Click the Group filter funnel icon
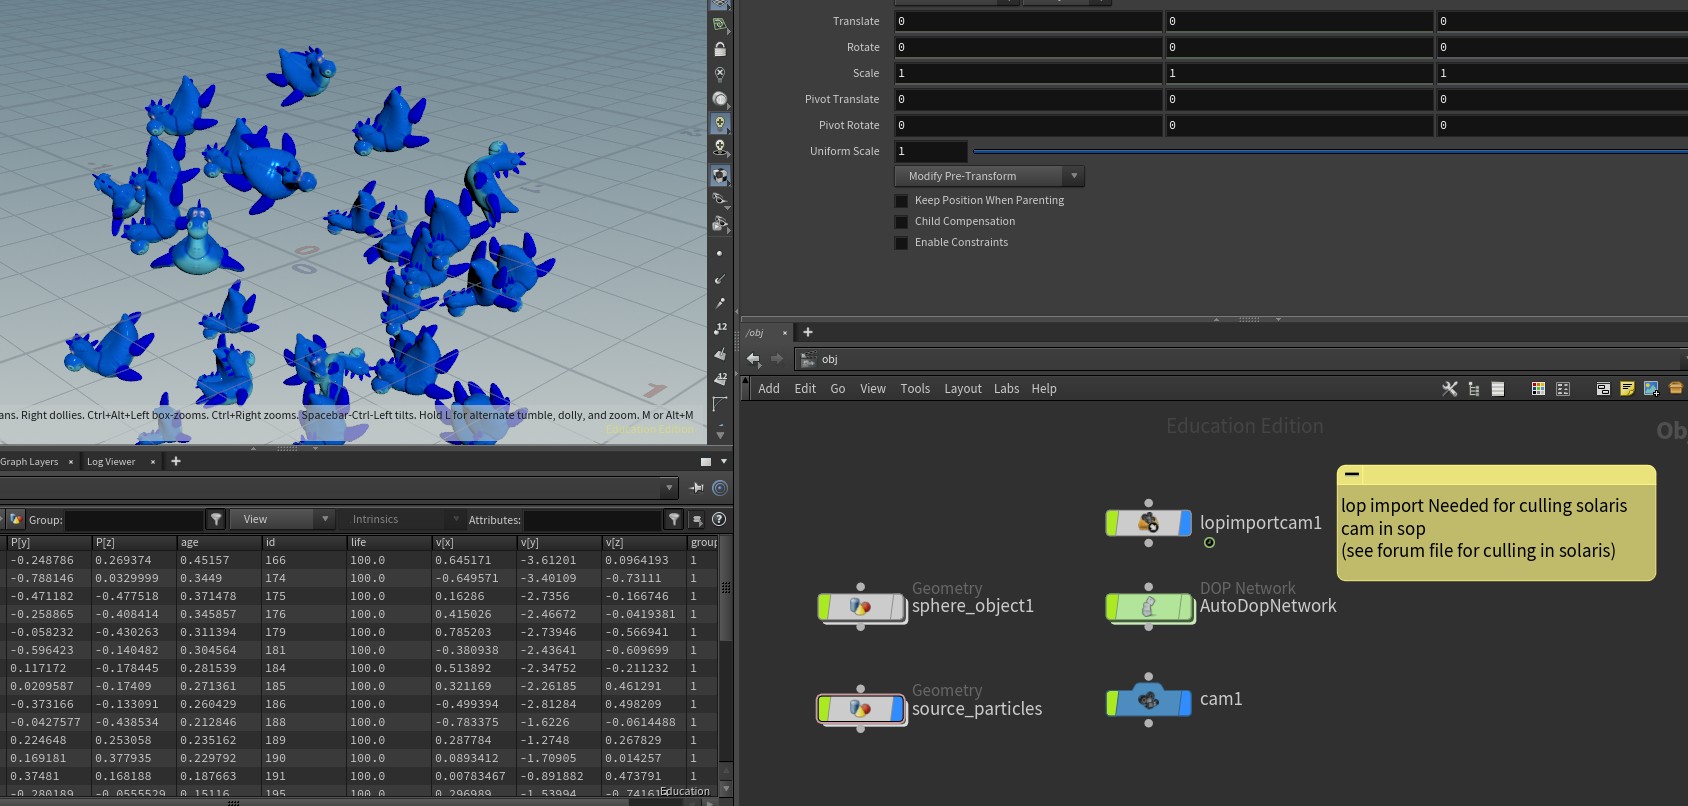The width and height of the screenshot is (1688, 806). click(x=216, y=519)
